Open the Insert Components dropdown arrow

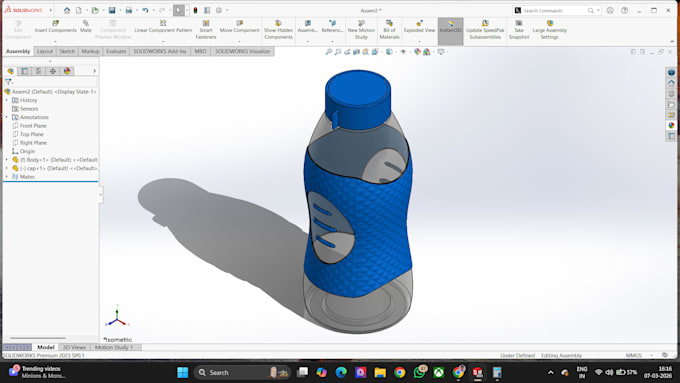[x=55, y=41]
